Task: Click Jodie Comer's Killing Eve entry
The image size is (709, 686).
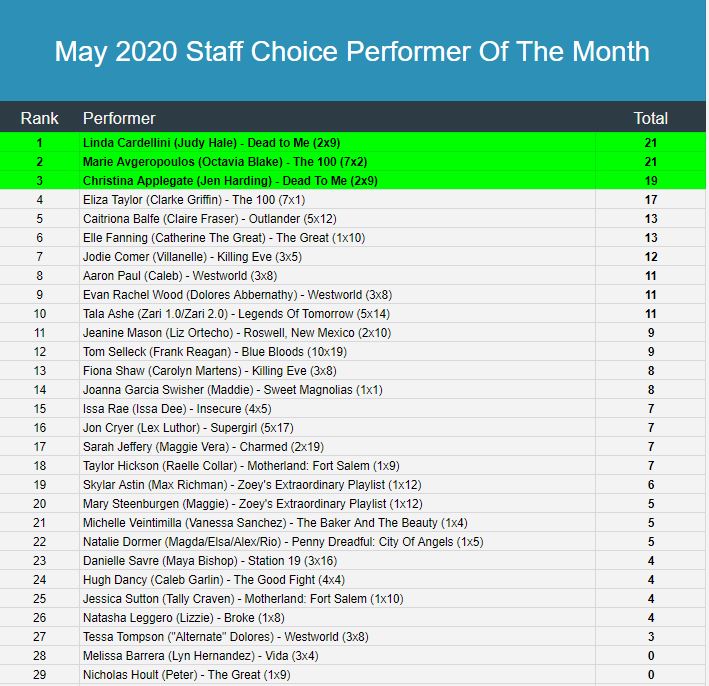Action: click(192, 257)
